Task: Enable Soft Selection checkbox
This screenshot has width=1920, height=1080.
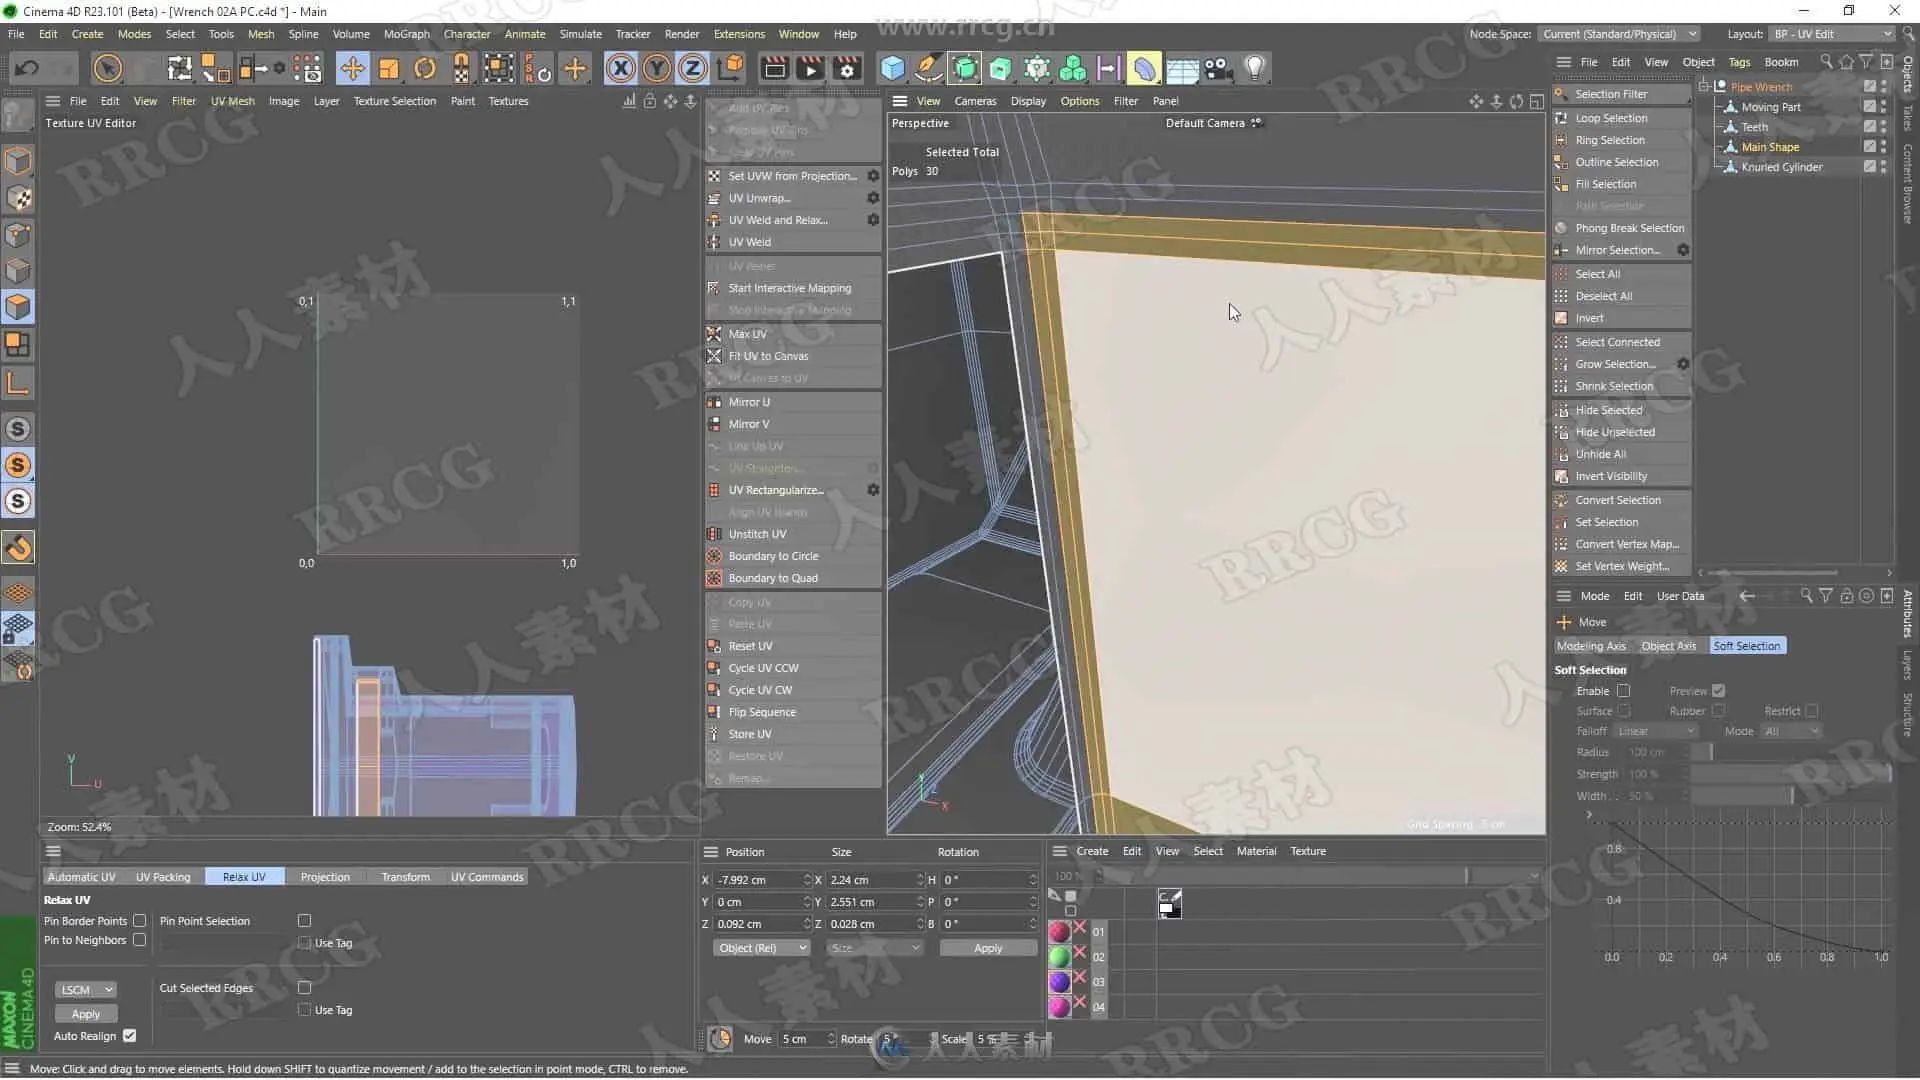Action: 1624,691
